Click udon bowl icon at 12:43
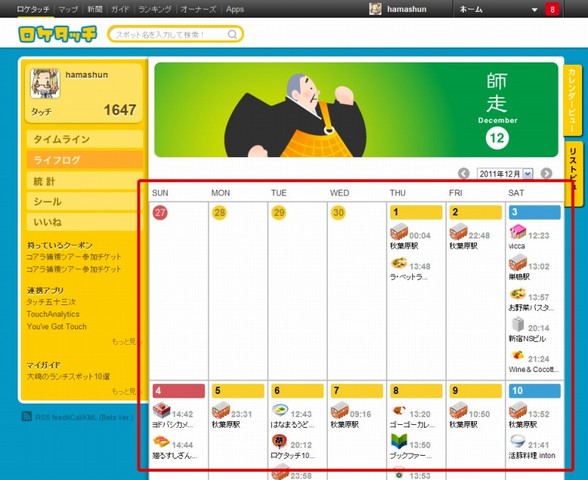The height and width of the screenshot is (480, 588). click(280, 410)
